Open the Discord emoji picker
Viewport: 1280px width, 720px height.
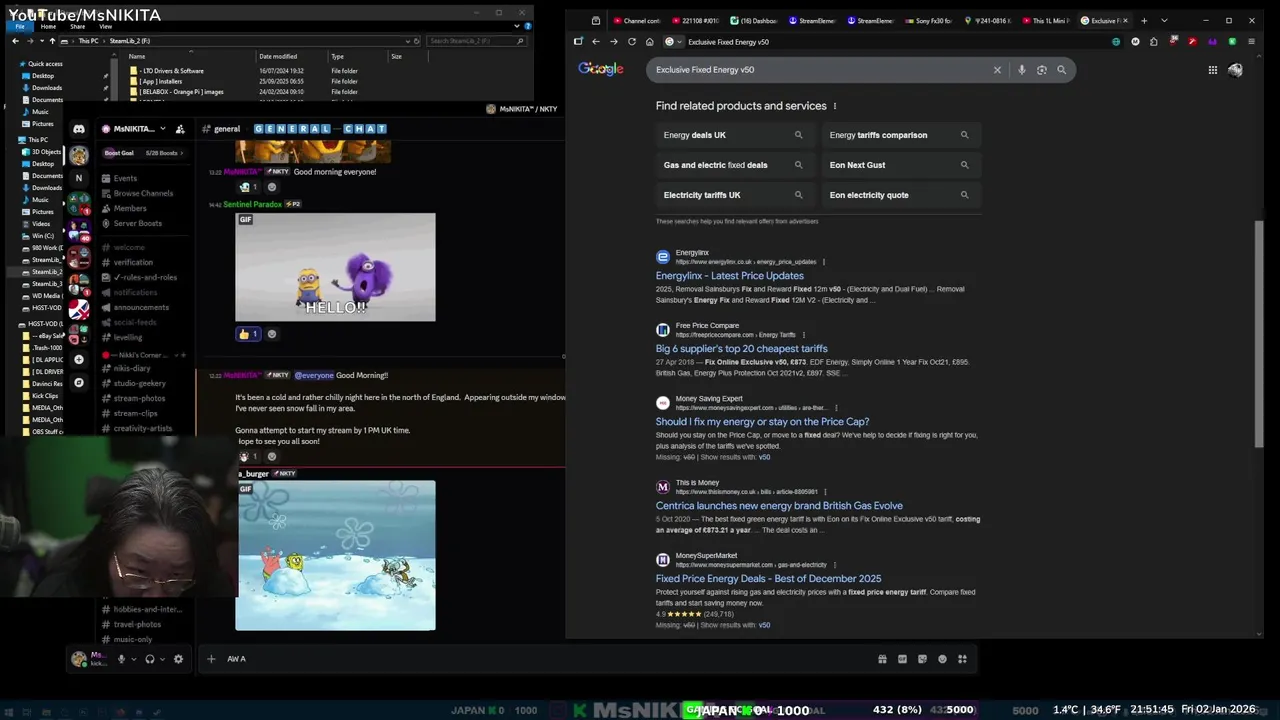[x=942, y=659]
